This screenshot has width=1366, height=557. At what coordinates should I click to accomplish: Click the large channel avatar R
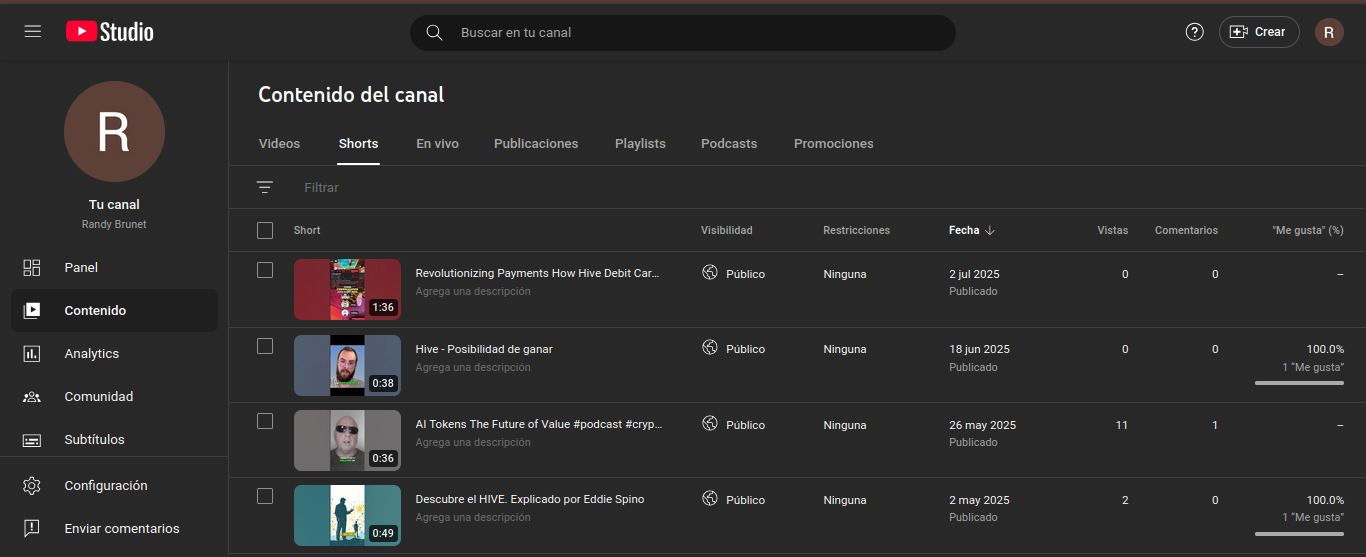pyautogui.click(x=114, y=132)
